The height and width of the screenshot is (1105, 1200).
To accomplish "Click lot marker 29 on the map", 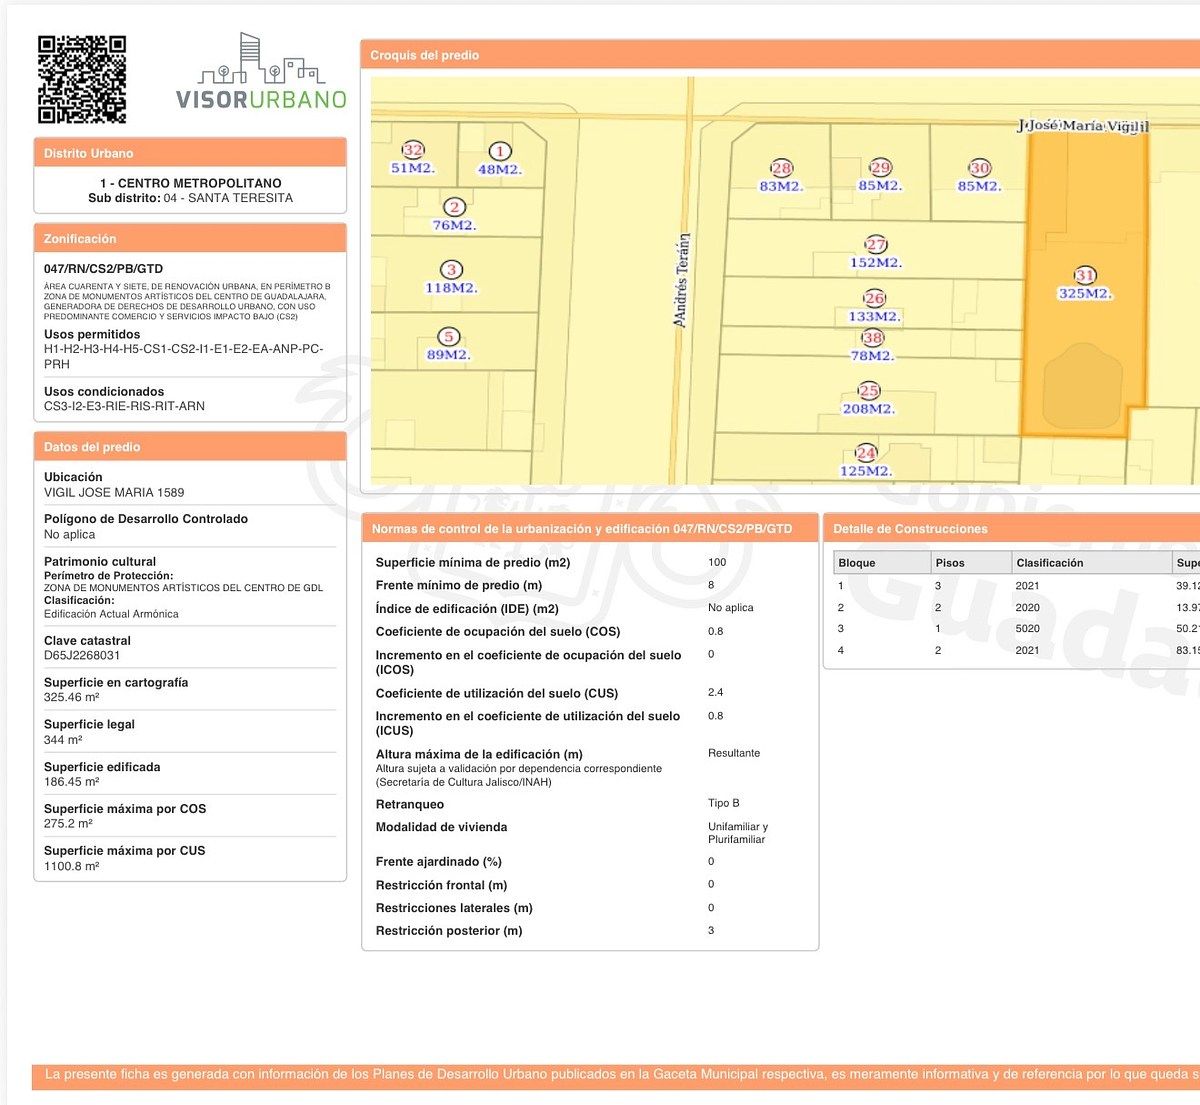I will pos(880,168).
